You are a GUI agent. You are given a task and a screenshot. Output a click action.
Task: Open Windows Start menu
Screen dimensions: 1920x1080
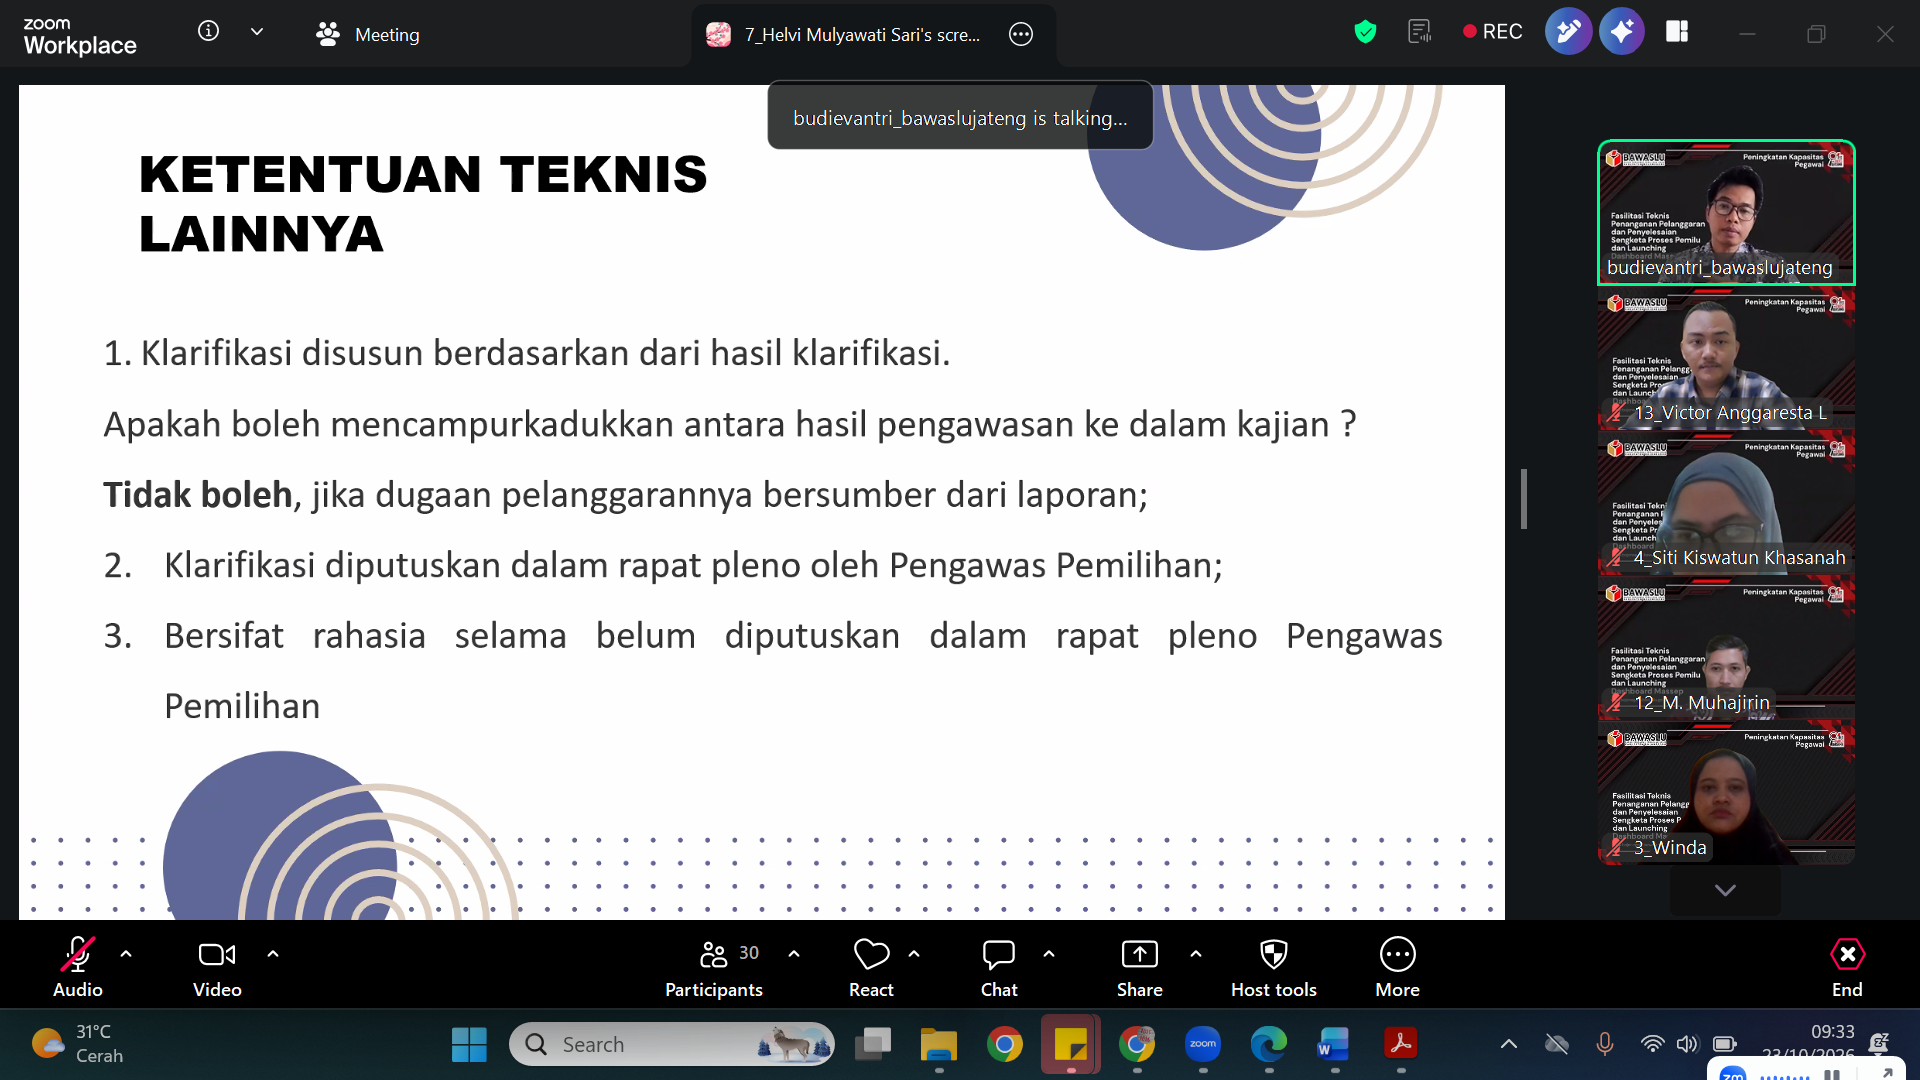point(469,1044)
